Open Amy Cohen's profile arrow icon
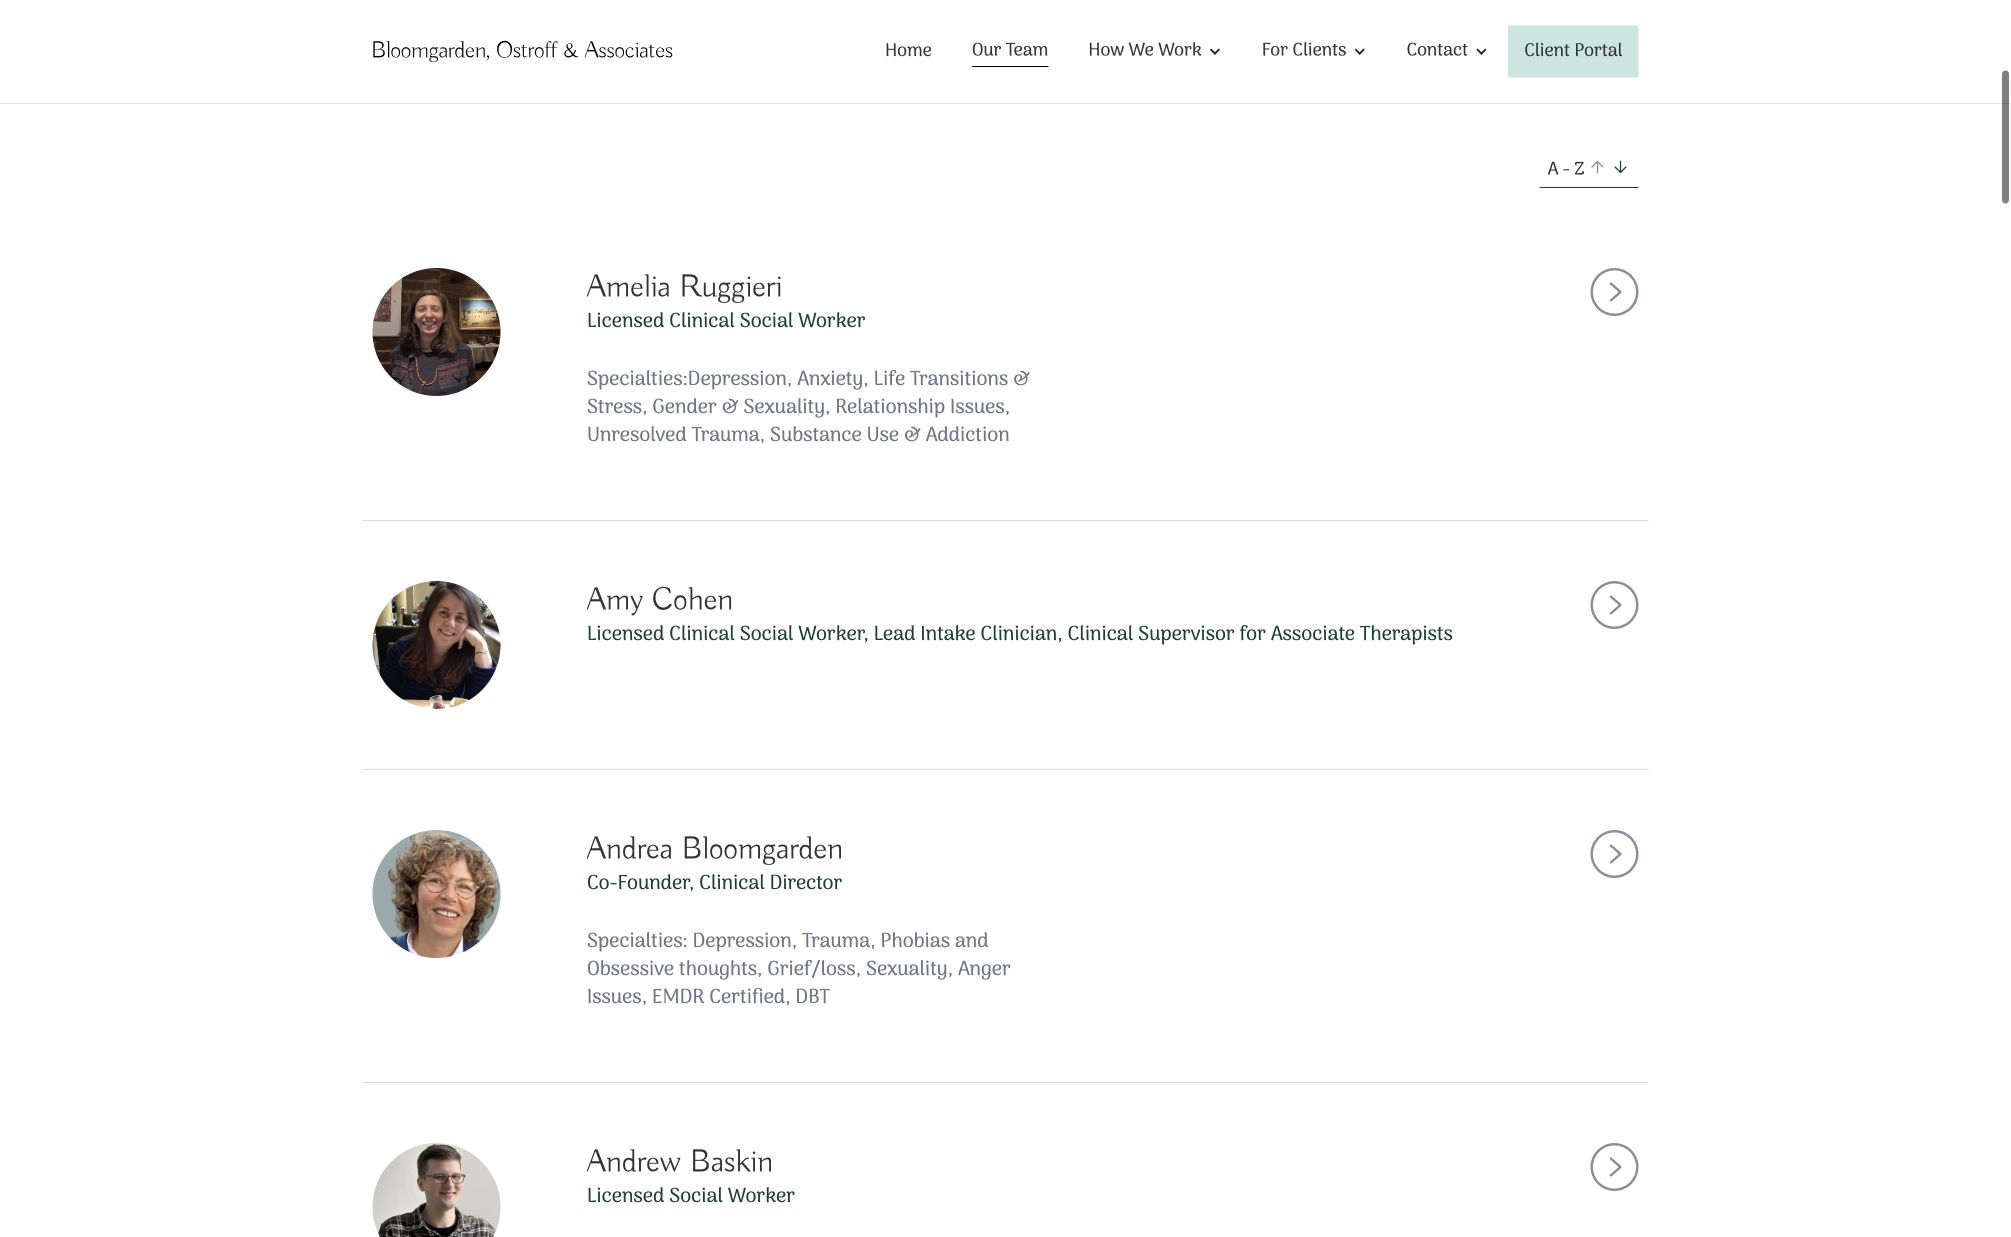Screen dimensions: 2011x1237 [1614, 605]
